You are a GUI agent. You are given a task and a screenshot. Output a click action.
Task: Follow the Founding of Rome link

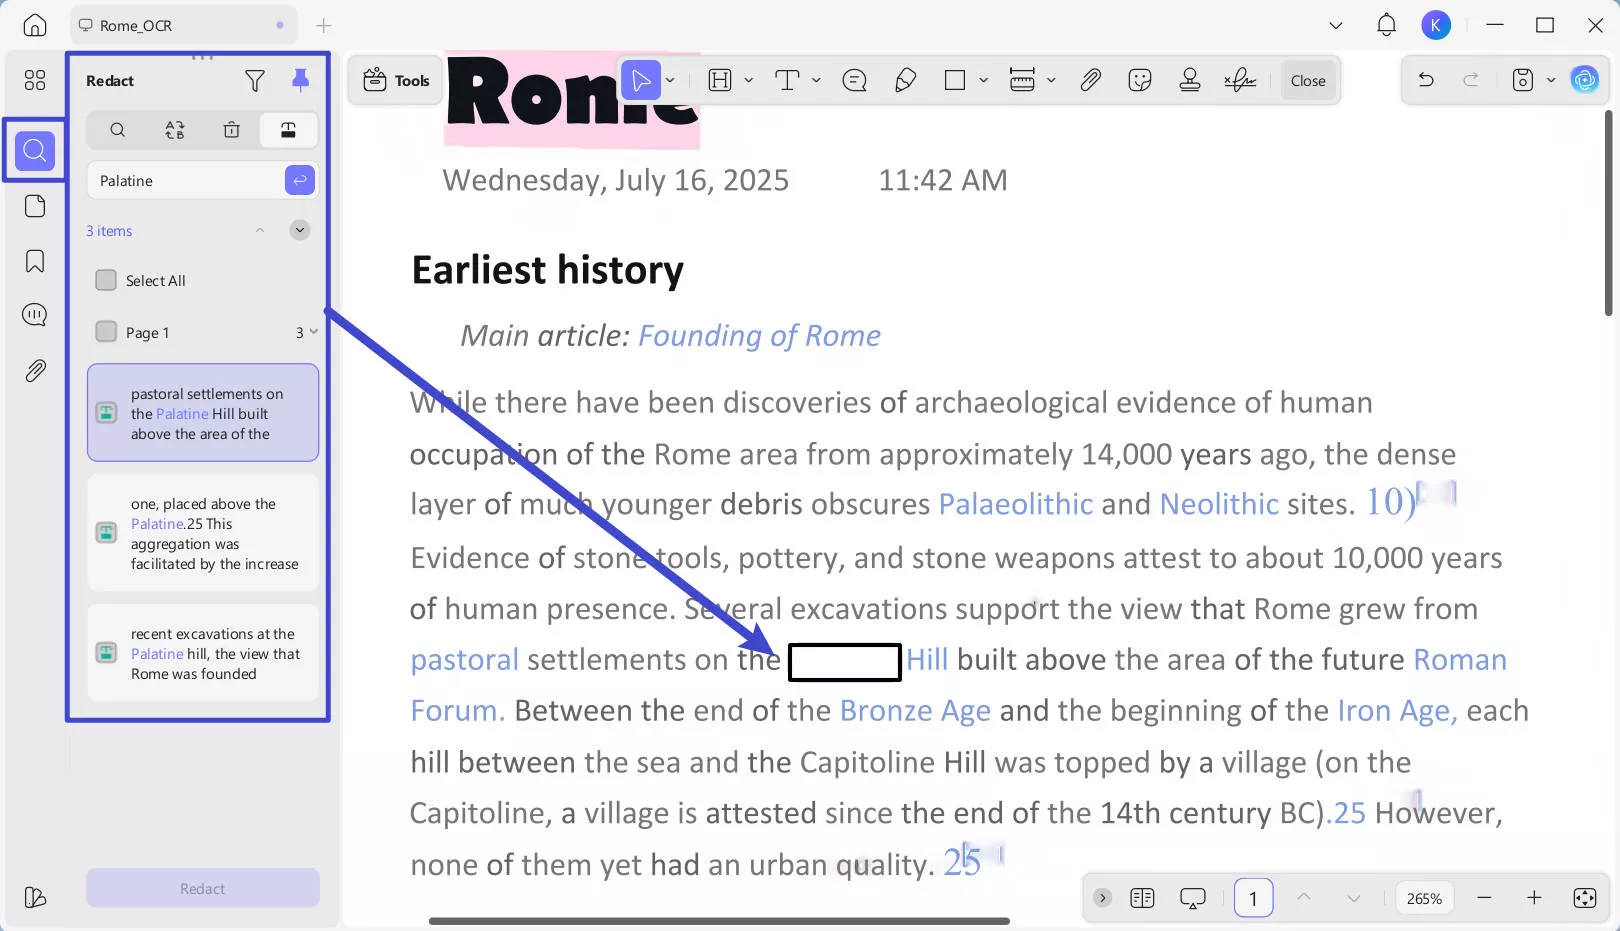pos(759,336)
